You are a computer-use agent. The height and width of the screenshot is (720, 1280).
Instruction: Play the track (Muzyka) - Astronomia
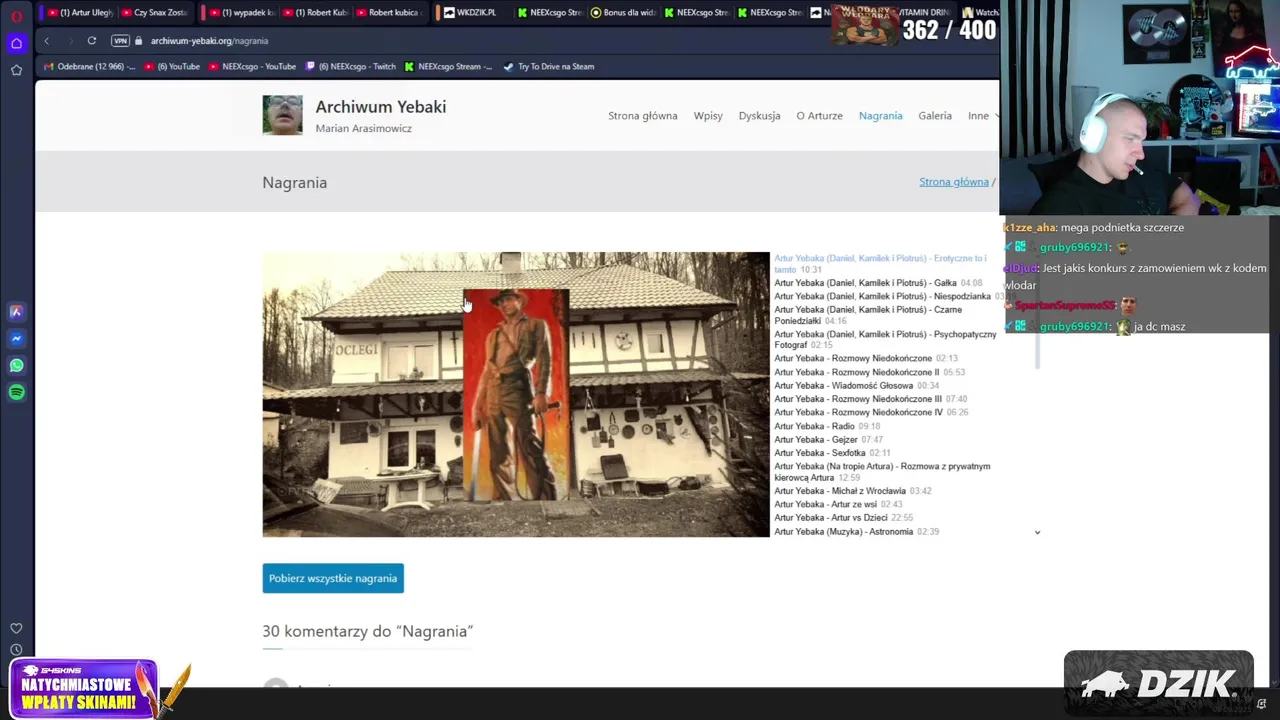857,532
